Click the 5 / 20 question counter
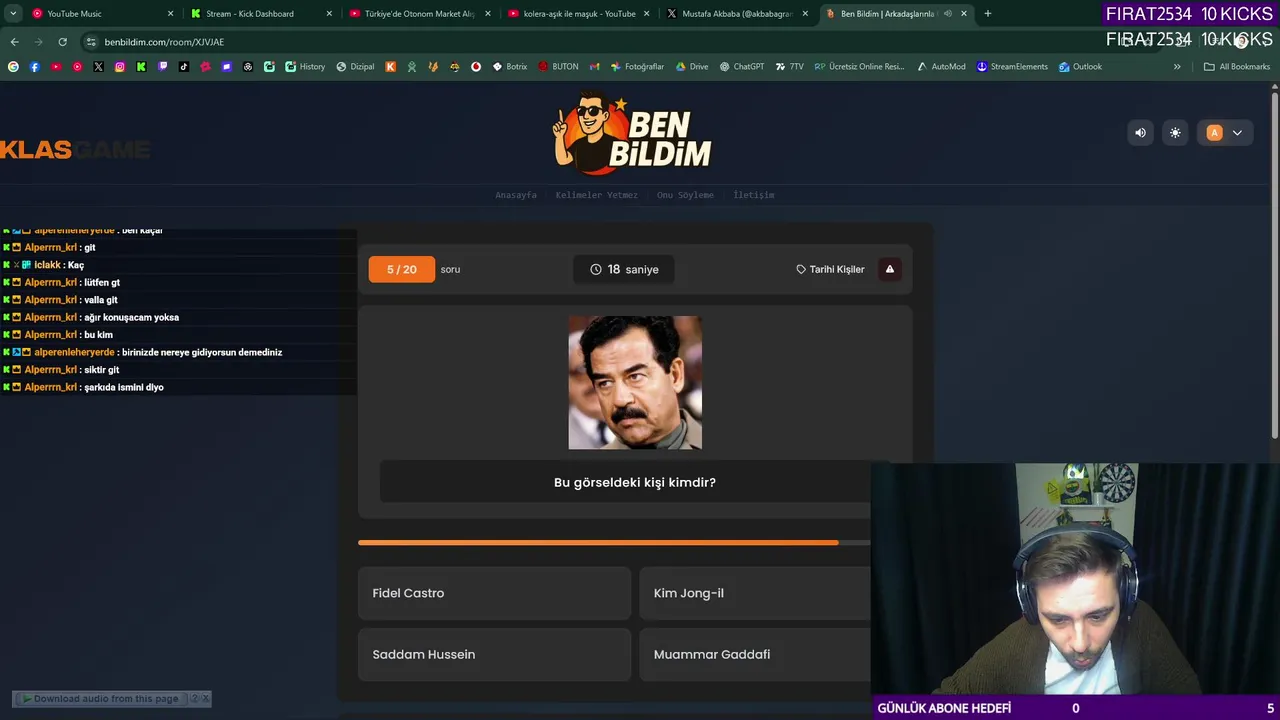The image size is (1280, 720). (x=402, y=269)
